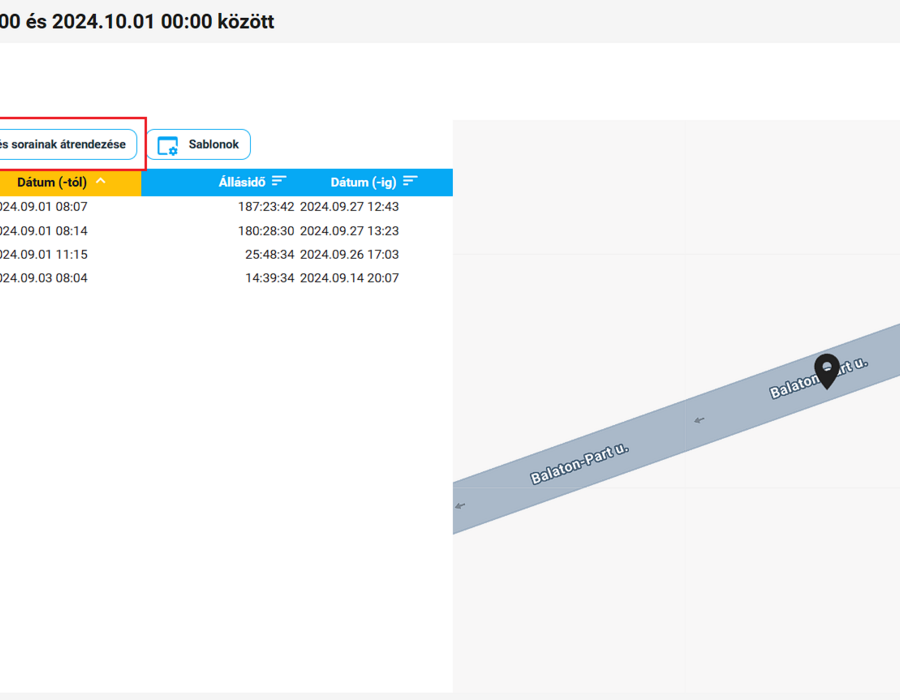The width and height of the screenshot is (900, 700).
Task: Toggle ascending arrow on Dátum (-tól)
Action: point(100,181)
